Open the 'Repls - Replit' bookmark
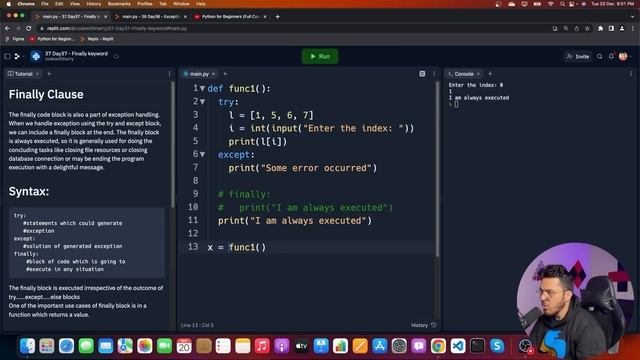The height and width of the screenshot is (360, 640). click(97, 39)
